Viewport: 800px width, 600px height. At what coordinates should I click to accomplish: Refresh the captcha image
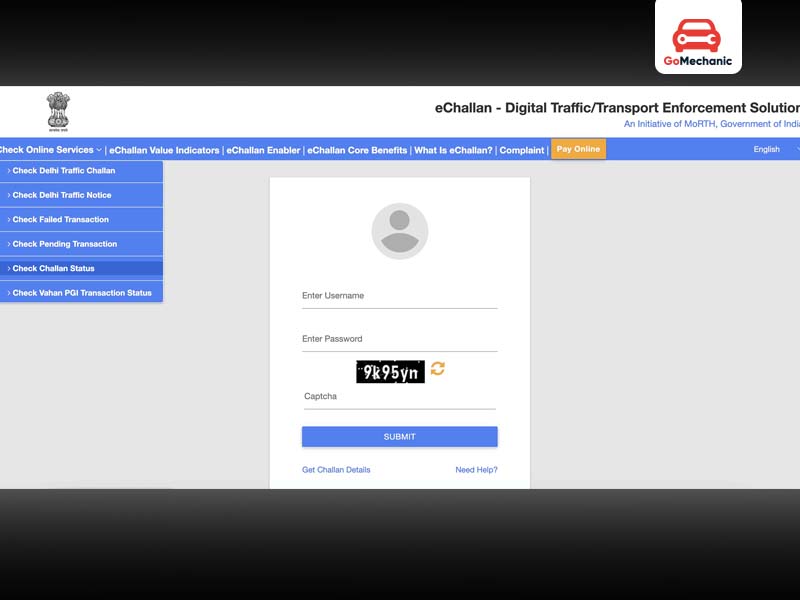tap(437, 370)
